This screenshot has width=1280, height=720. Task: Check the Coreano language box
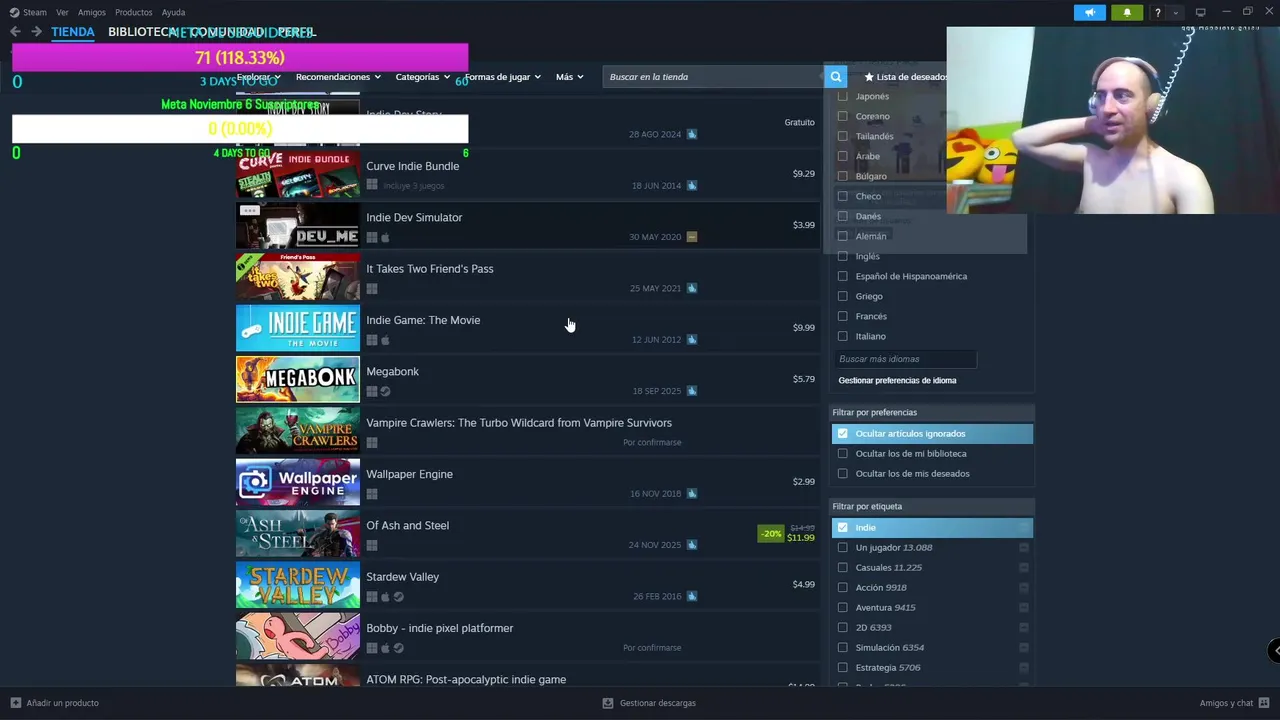pos(842,116)
